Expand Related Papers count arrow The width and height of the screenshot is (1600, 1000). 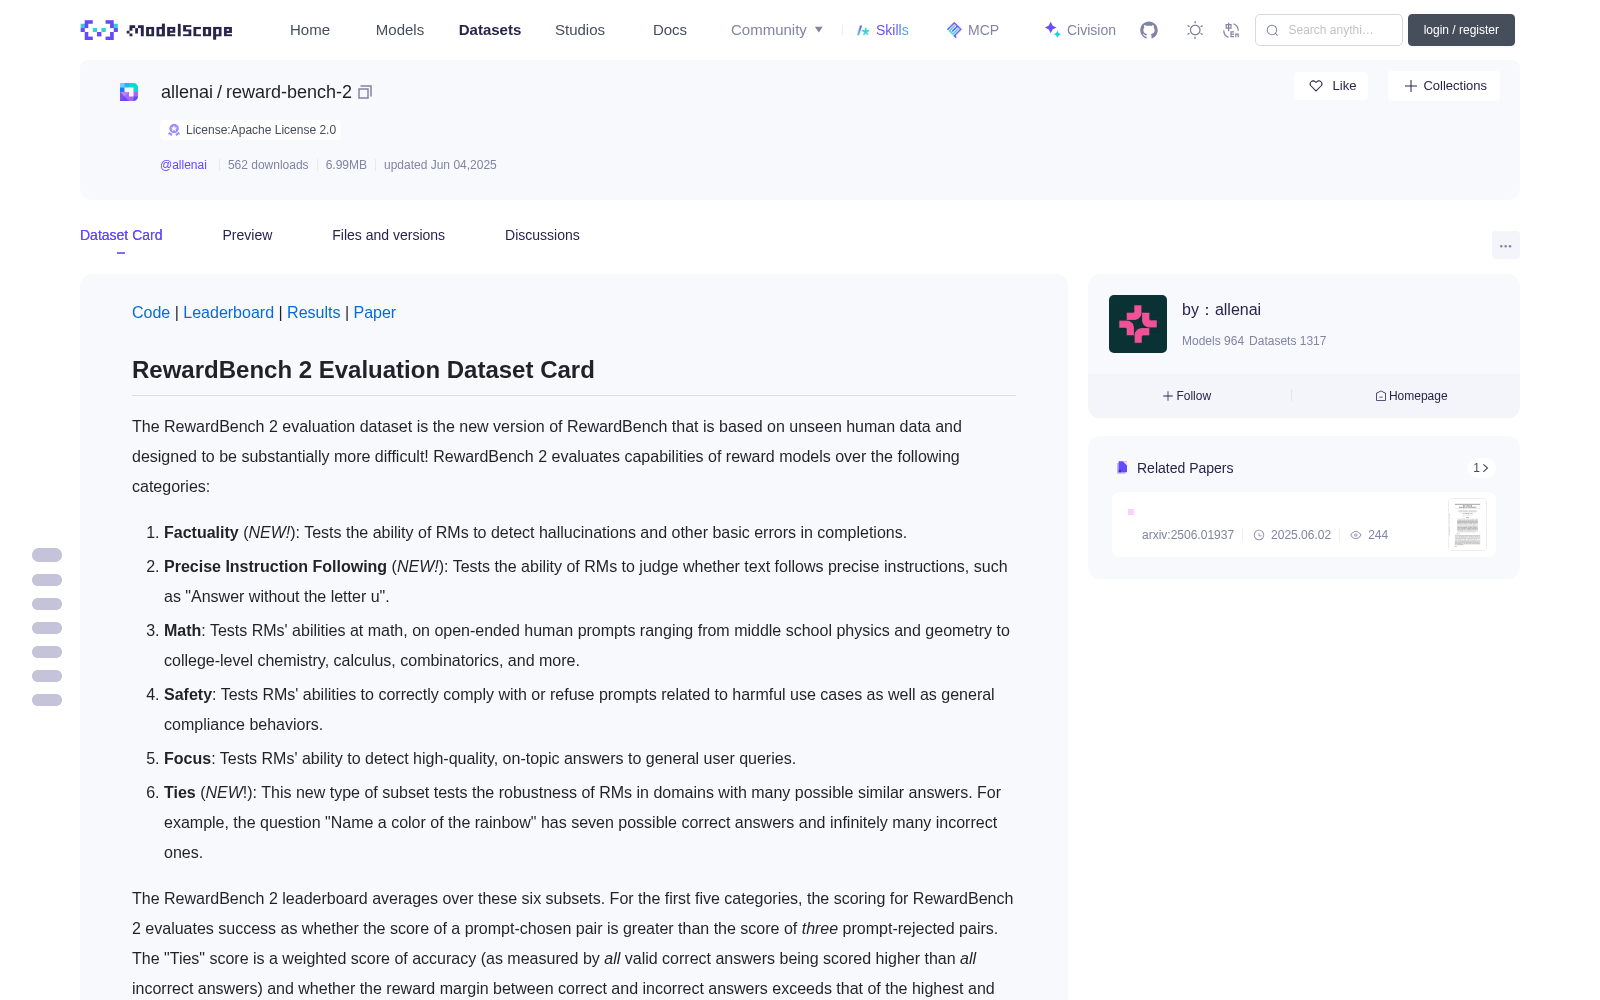tap(1481, 468)
